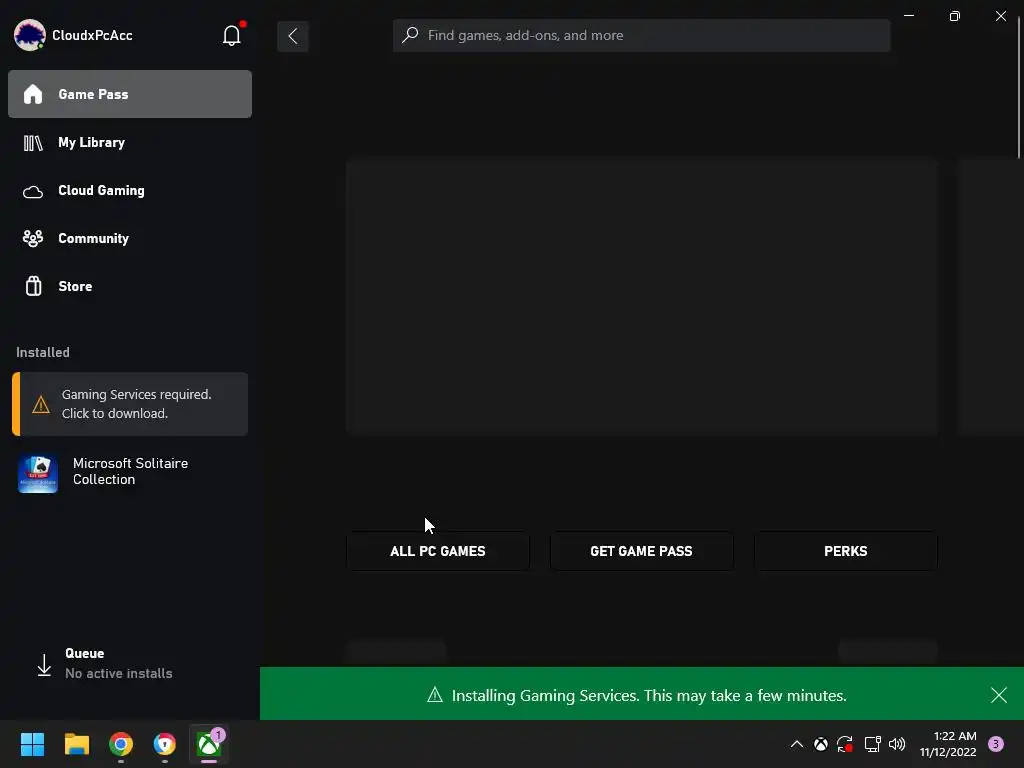The image size is (1024, 768).
Task: Show hidden system tray icons
Action: (x=797, y=744)
